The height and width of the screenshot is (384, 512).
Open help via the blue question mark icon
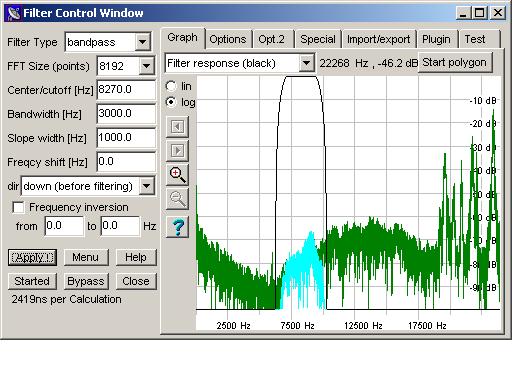point(177,227)
